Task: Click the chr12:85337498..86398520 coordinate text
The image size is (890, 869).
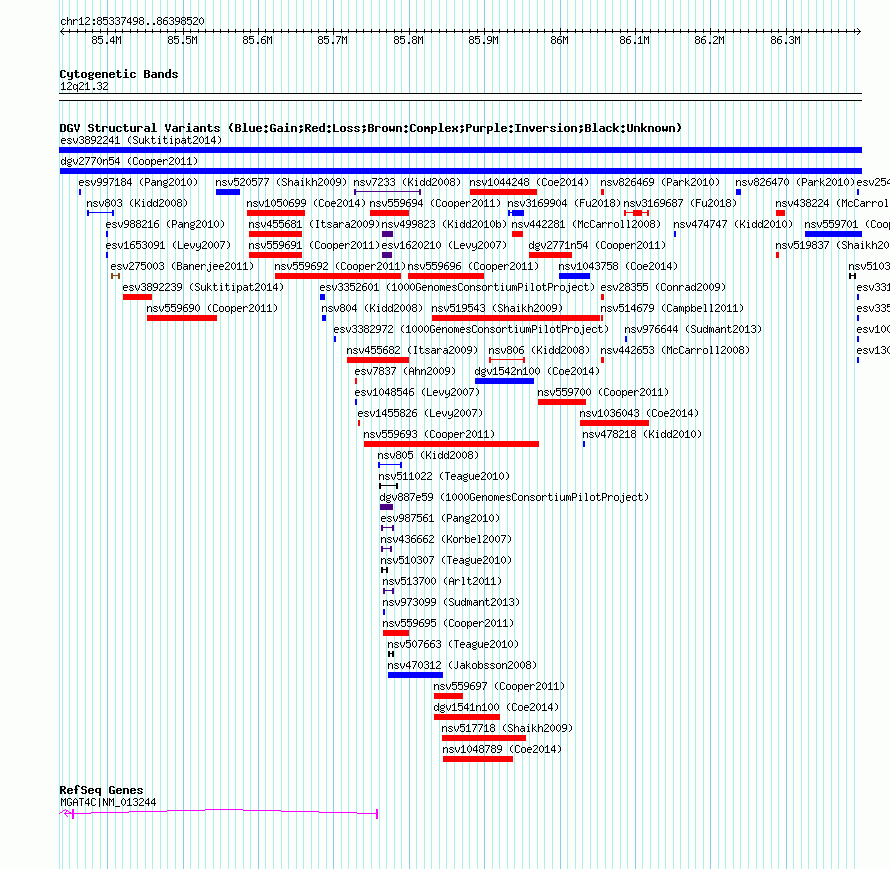Action: point(132,21)
